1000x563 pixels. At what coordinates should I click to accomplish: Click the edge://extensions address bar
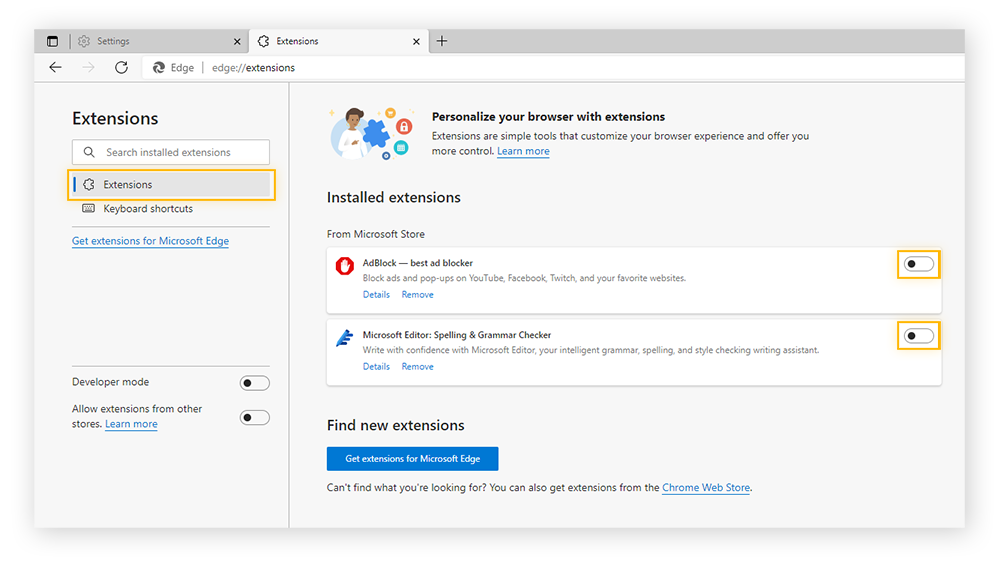(x=552, y=68)
